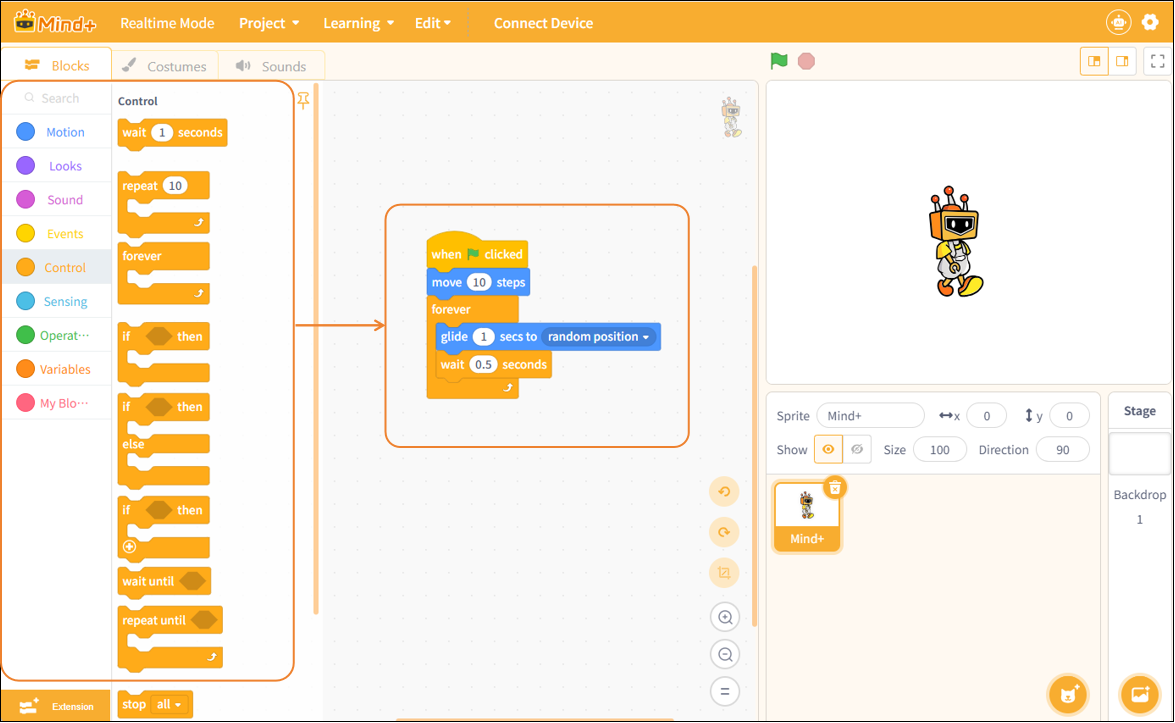
Task: Delete the Mind+ sprite with trash icon
Action: (x=835, y=488)
